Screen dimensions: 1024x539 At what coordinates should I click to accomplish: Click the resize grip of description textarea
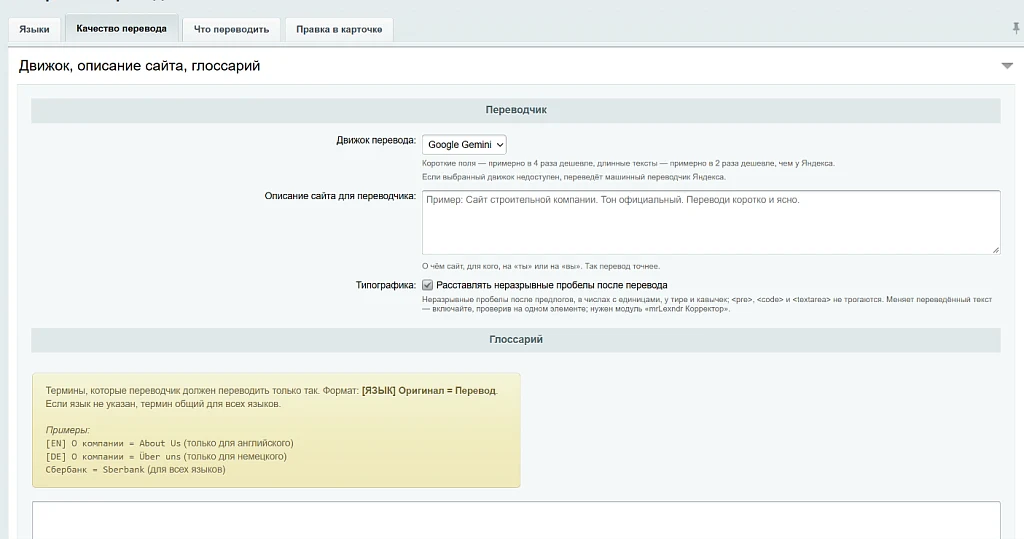pyautogui.click(x=995, y=250)
